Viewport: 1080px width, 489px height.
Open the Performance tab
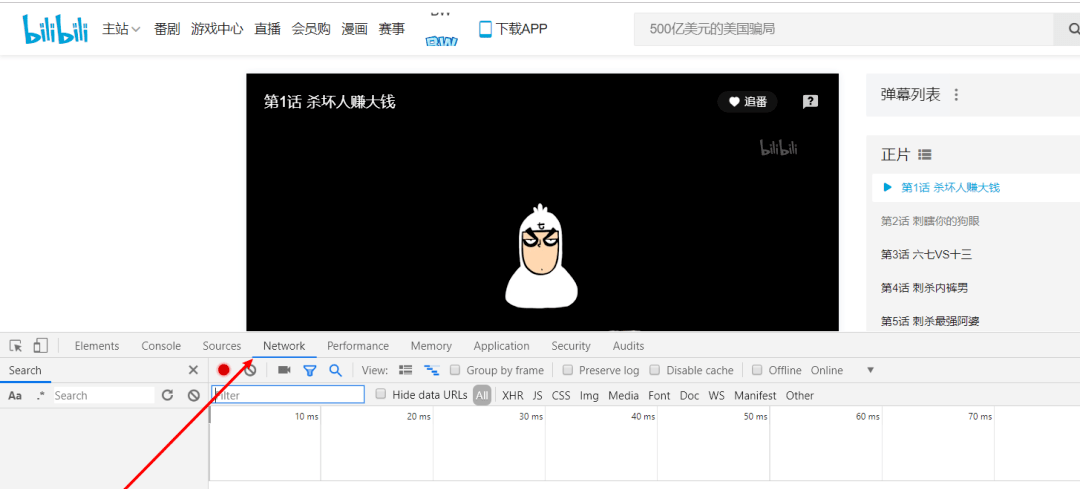click(x=358, y=346)
